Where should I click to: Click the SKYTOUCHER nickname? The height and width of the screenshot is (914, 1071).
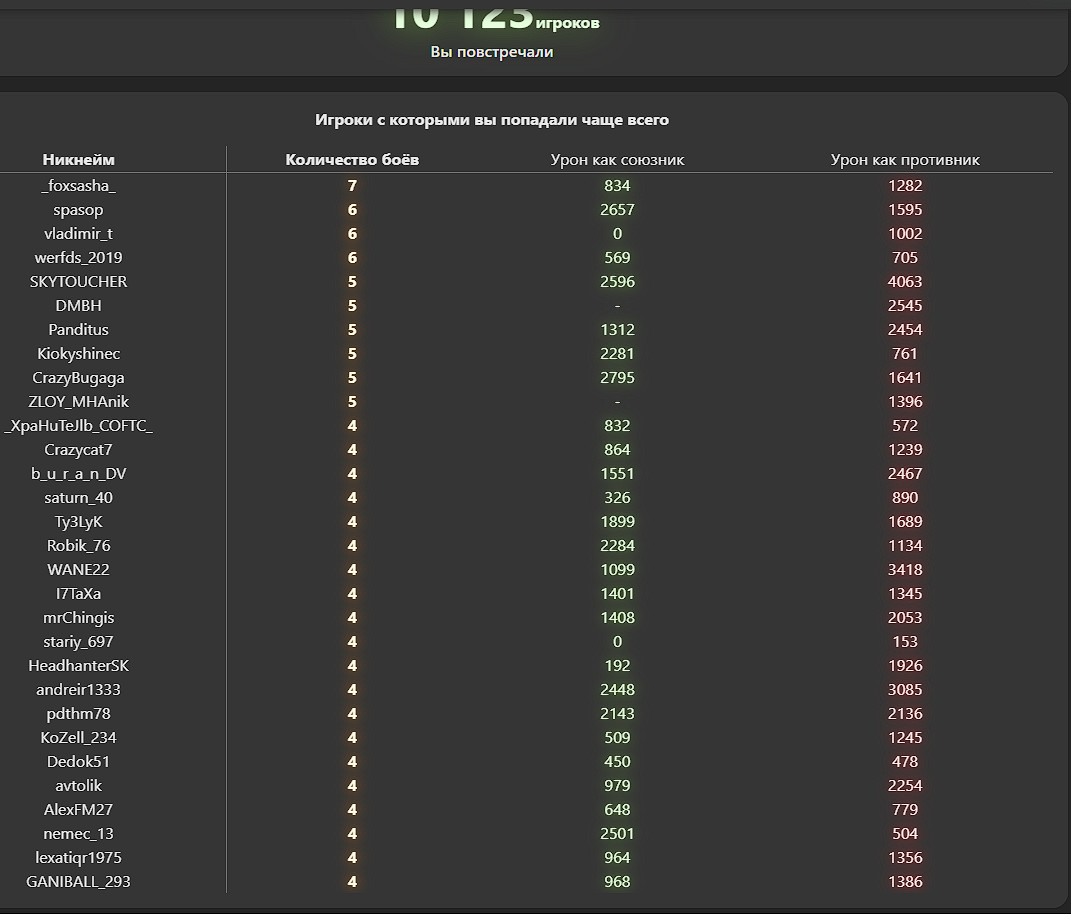click(x=78, y=282)
